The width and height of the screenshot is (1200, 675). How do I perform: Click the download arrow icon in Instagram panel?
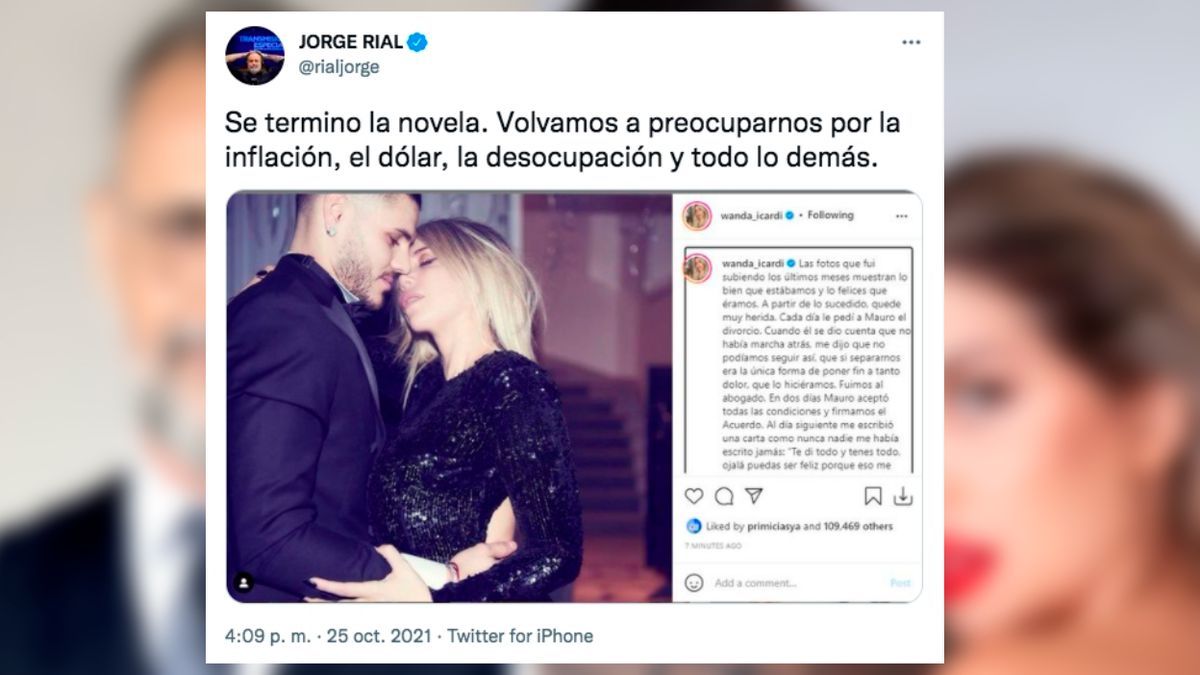(902, 496)
